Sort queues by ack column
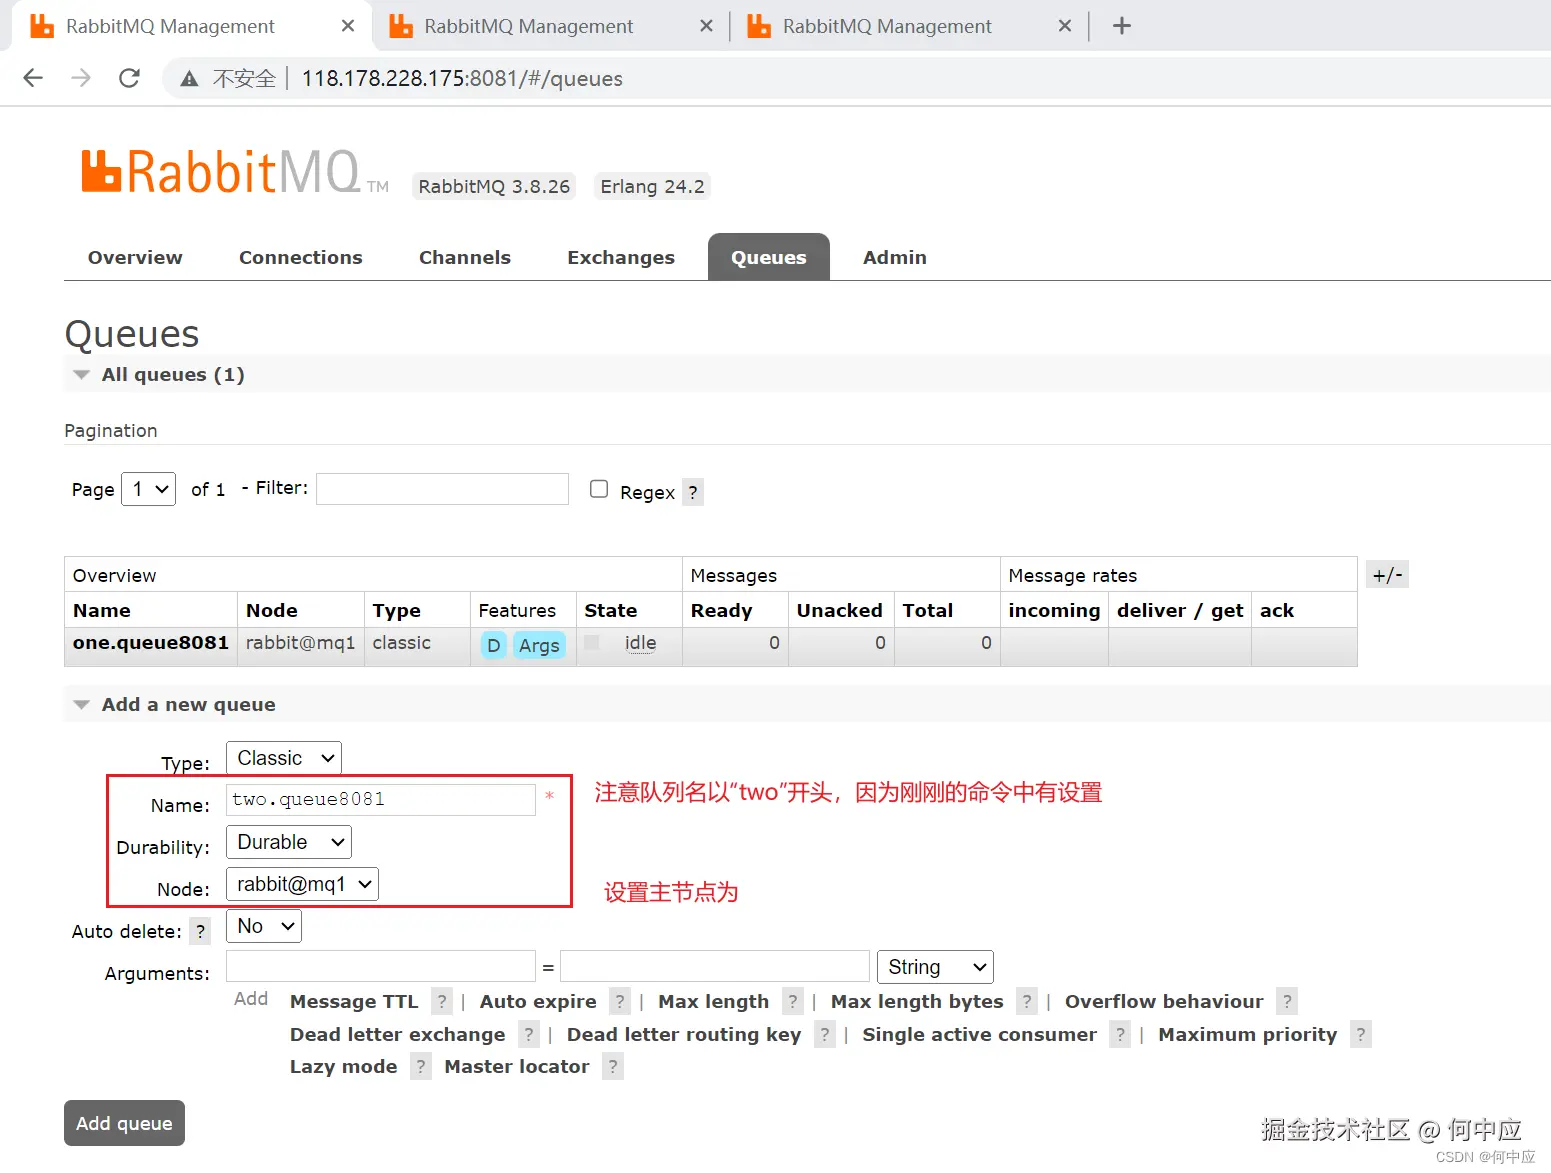This screenshot has height=1173, width=1551. point(1277,610)
